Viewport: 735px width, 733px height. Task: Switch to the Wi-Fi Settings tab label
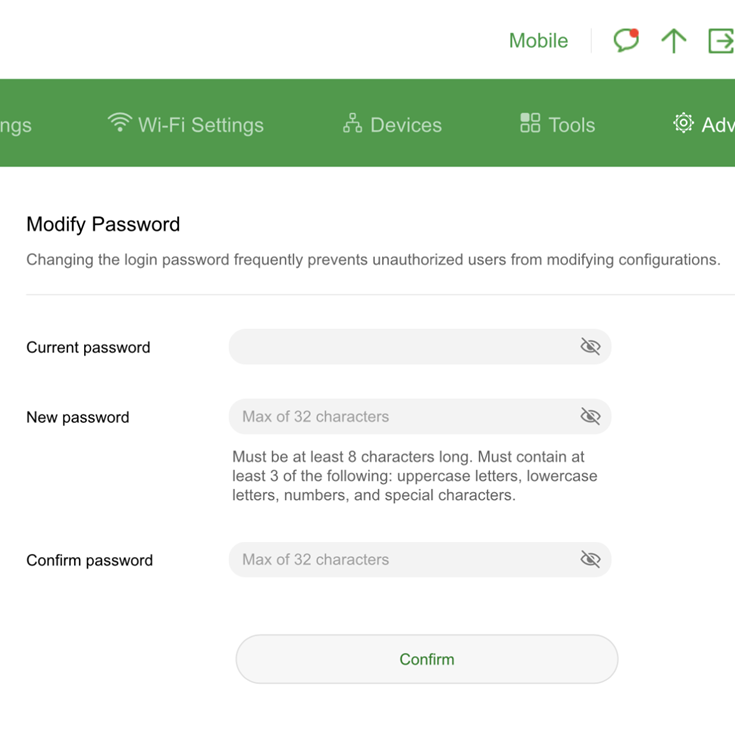[x=201, y=125]
